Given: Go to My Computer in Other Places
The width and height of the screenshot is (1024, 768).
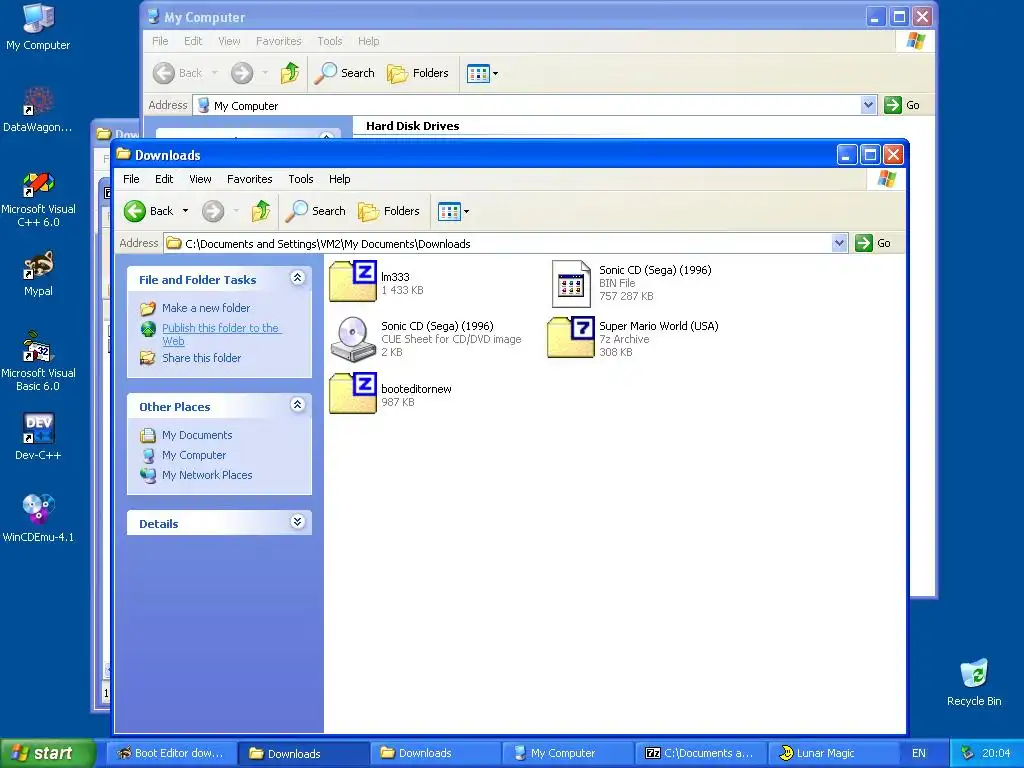Looking at the screenshot, I should (194, 455).
